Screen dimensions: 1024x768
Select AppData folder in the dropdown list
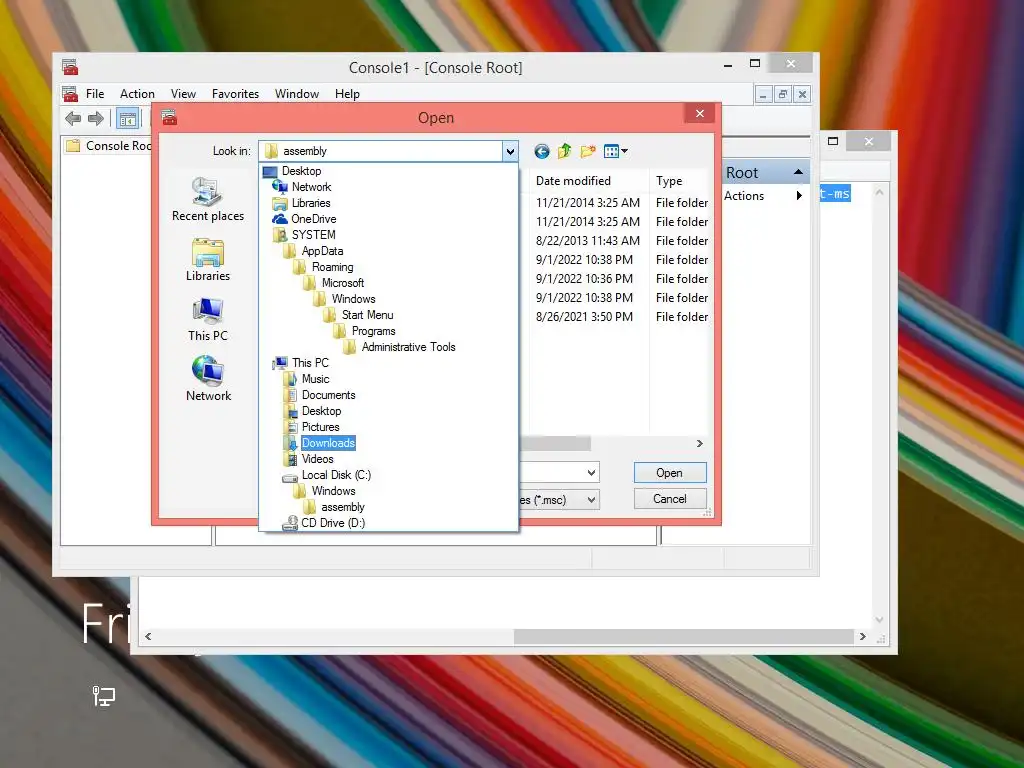(322, 251)
